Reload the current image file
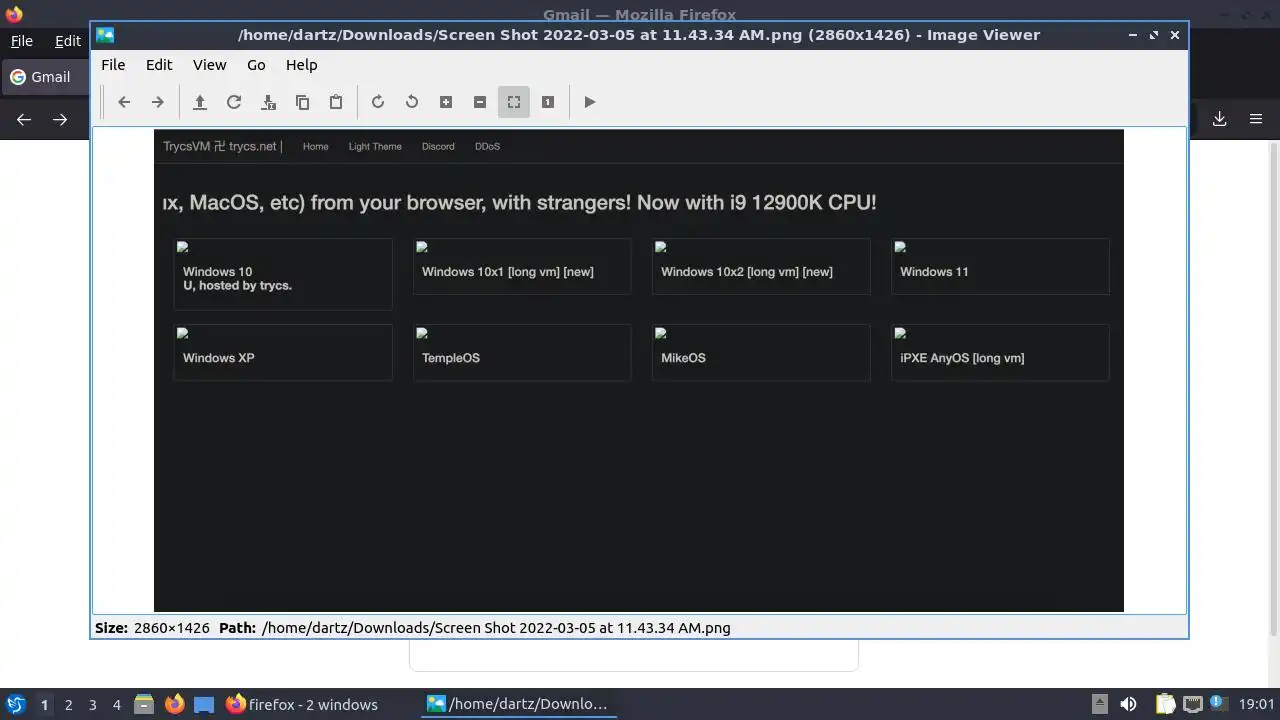 coord(234,102)
